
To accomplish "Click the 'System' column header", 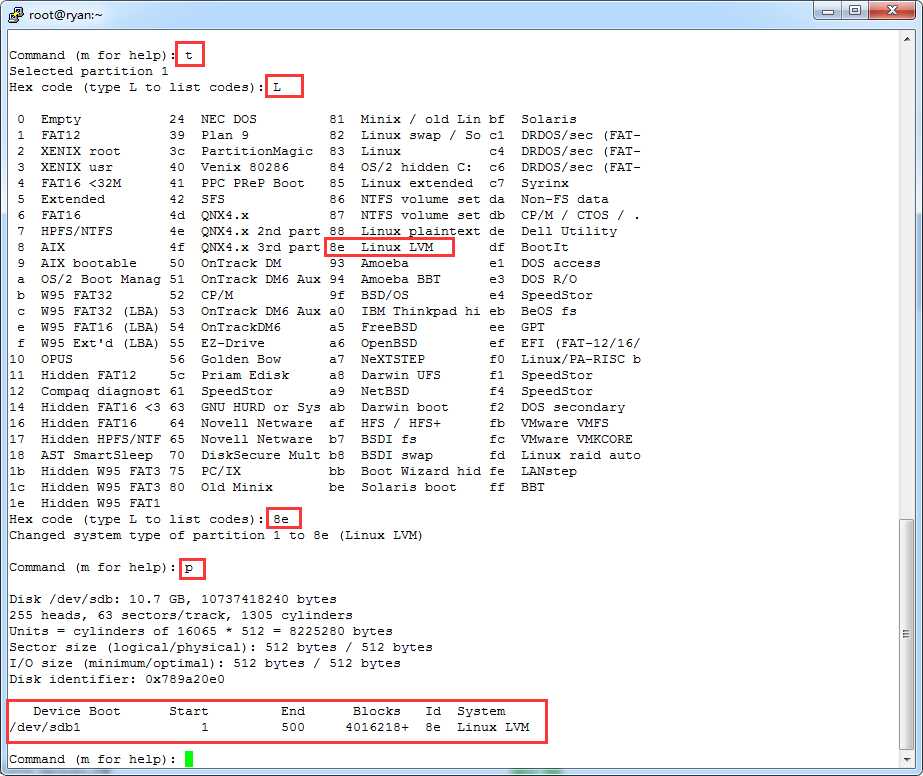I will [481, 711].
